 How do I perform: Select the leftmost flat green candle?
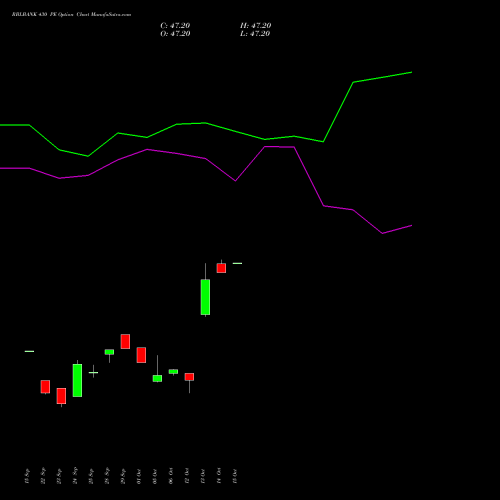coord(29,351)
